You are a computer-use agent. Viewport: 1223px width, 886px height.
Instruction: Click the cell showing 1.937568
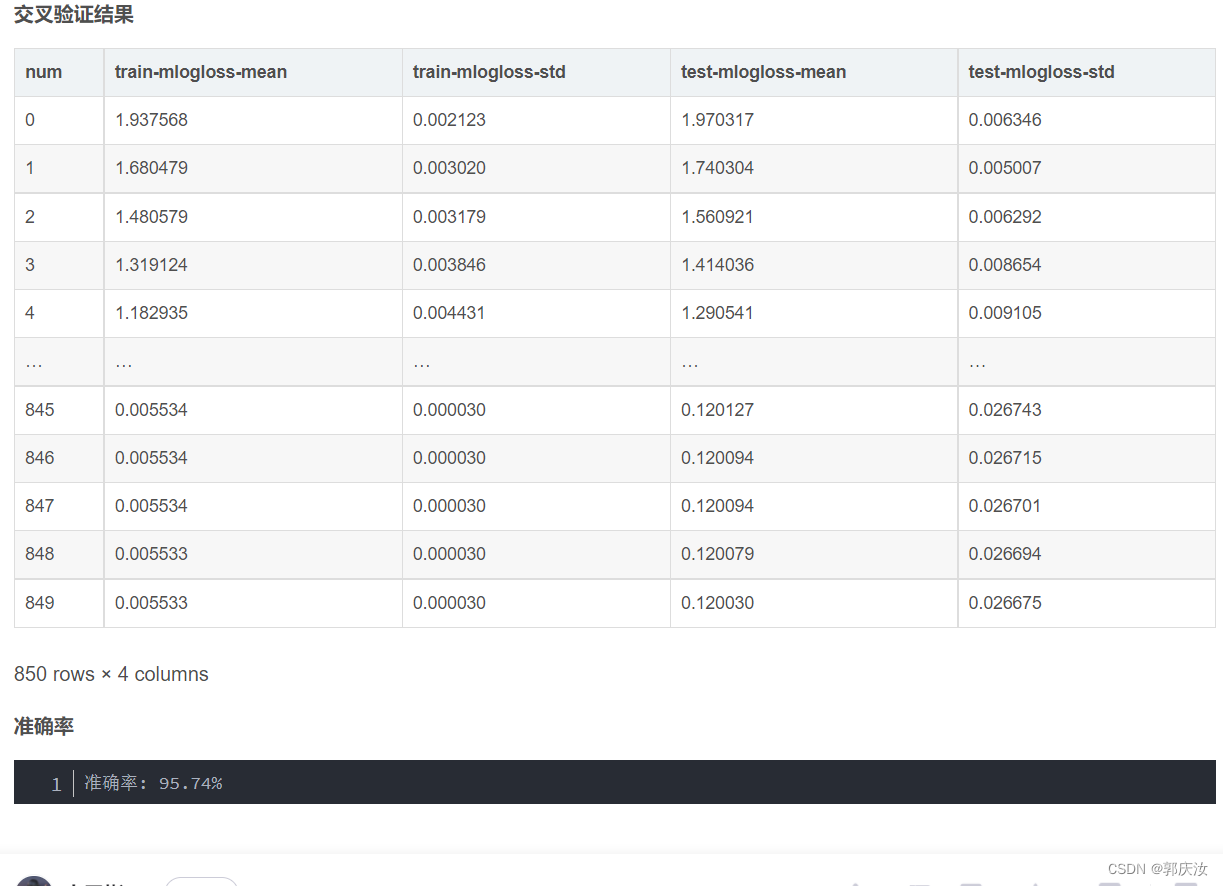[151, 120]
